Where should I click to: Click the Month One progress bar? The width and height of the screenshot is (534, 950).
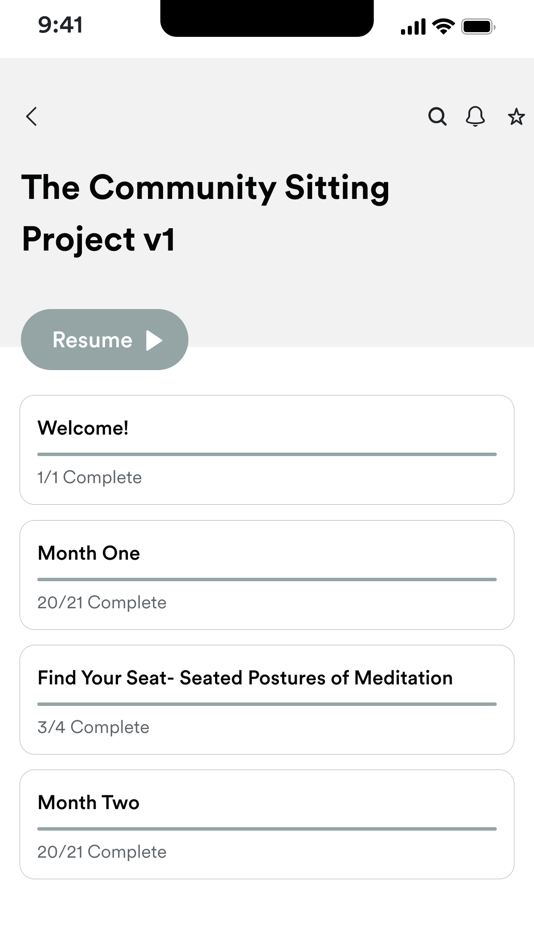[267, 579]
